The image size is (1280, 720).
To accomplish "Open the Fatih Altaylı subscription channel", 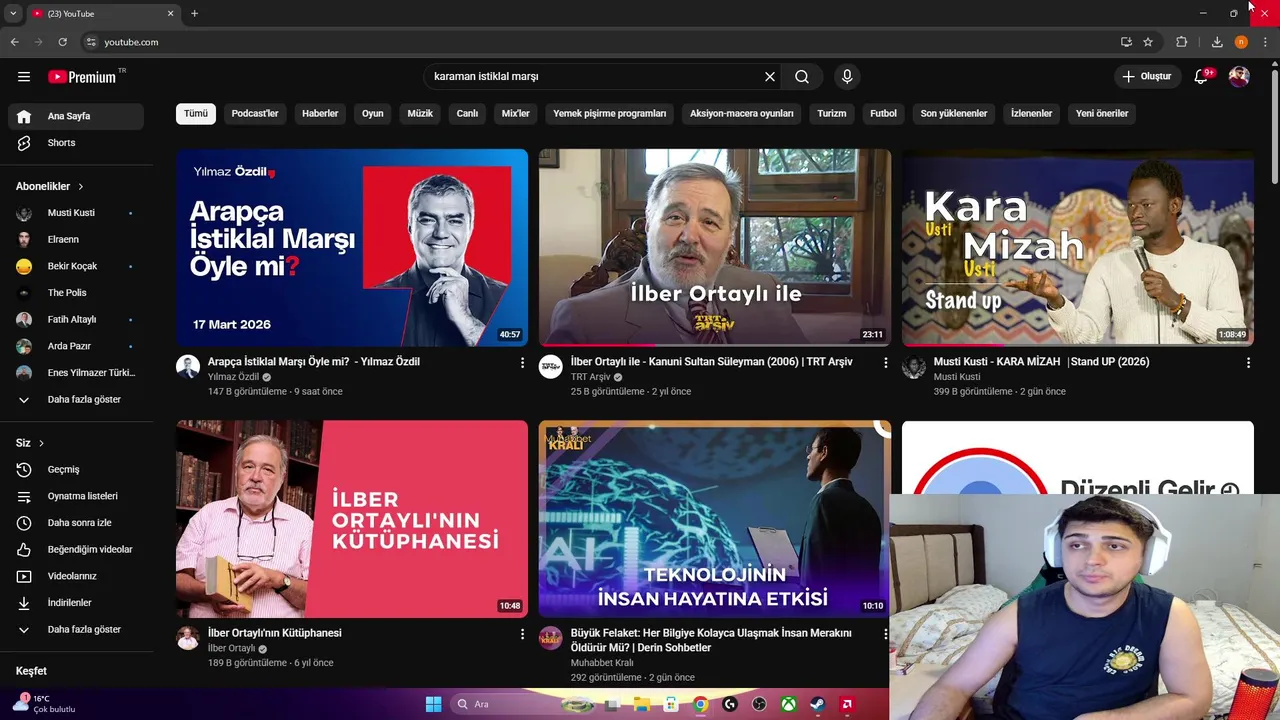I will coord(76,320).
